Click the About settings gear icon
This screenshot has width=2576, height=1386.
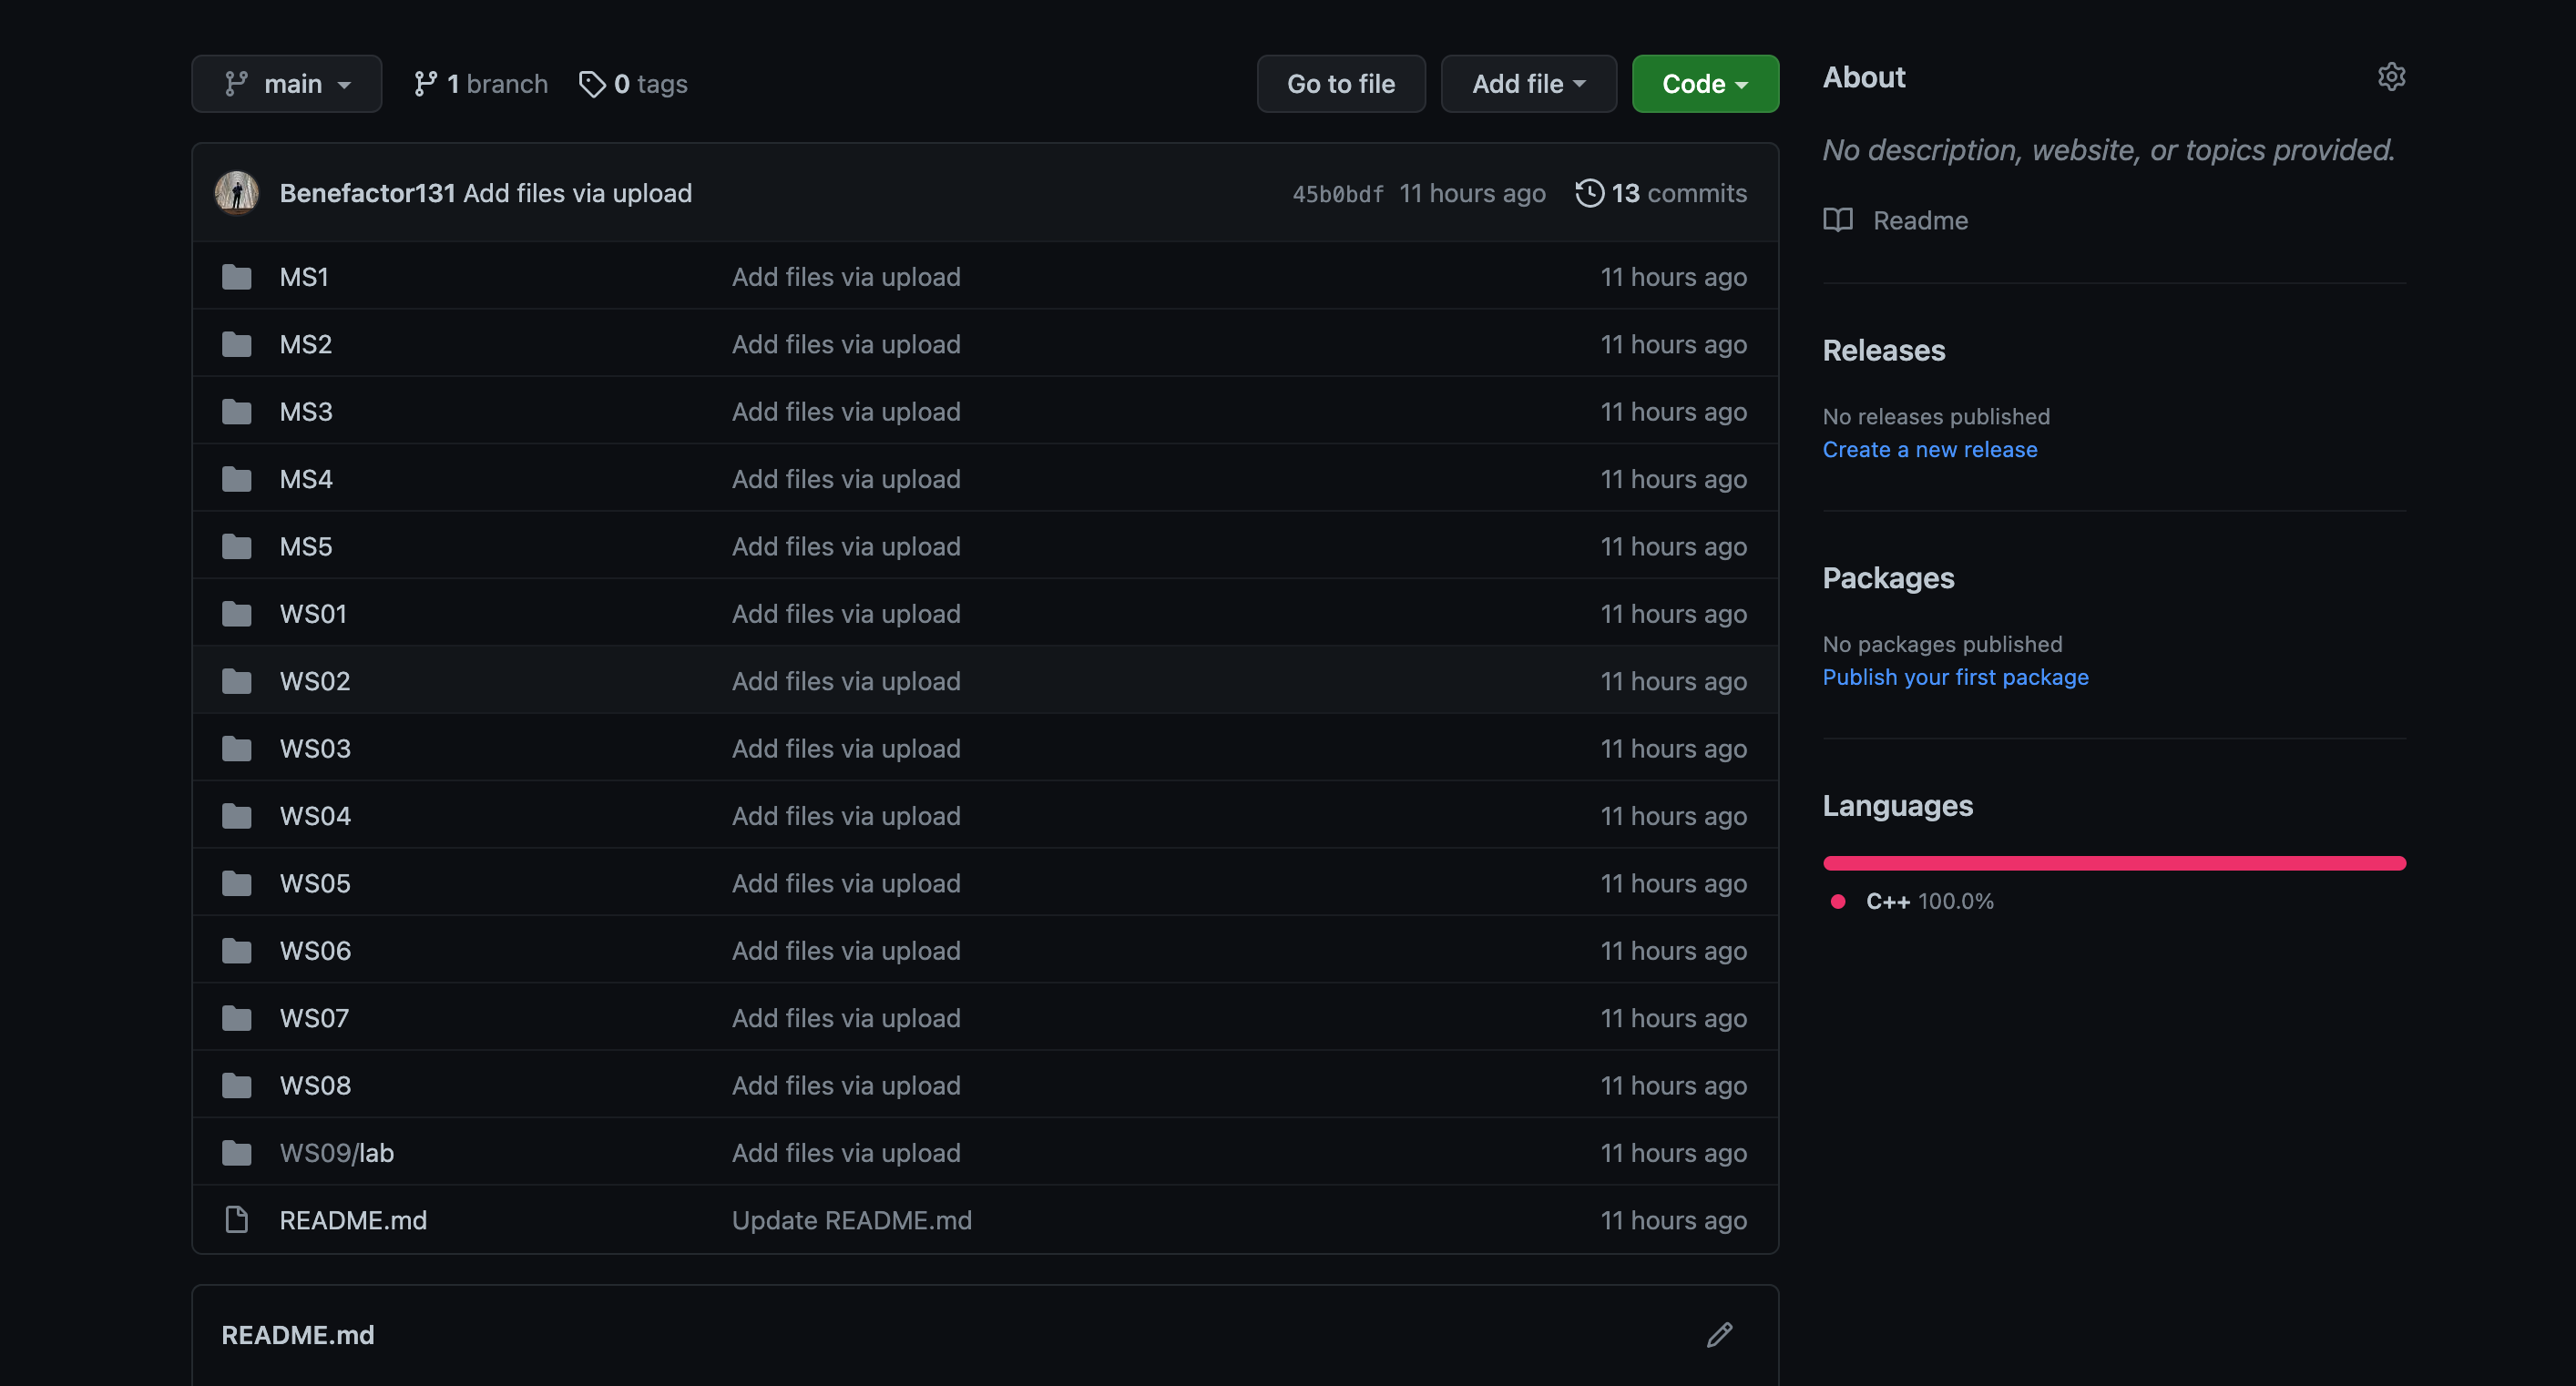coord(2391,77)
